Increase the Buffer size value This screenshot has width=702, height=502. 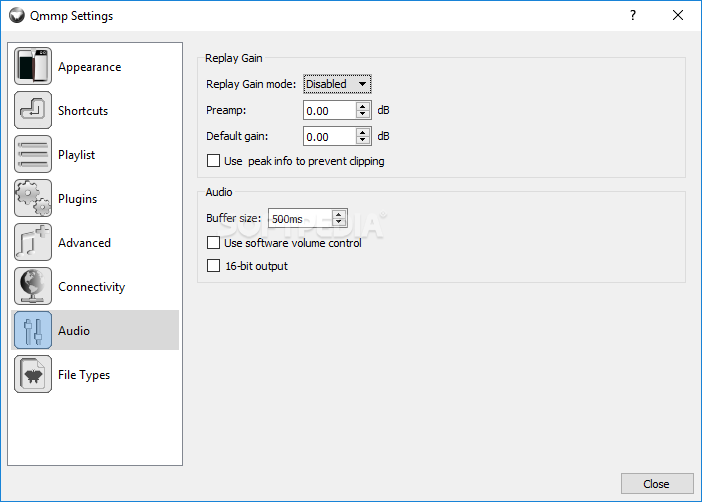(339, 215)
